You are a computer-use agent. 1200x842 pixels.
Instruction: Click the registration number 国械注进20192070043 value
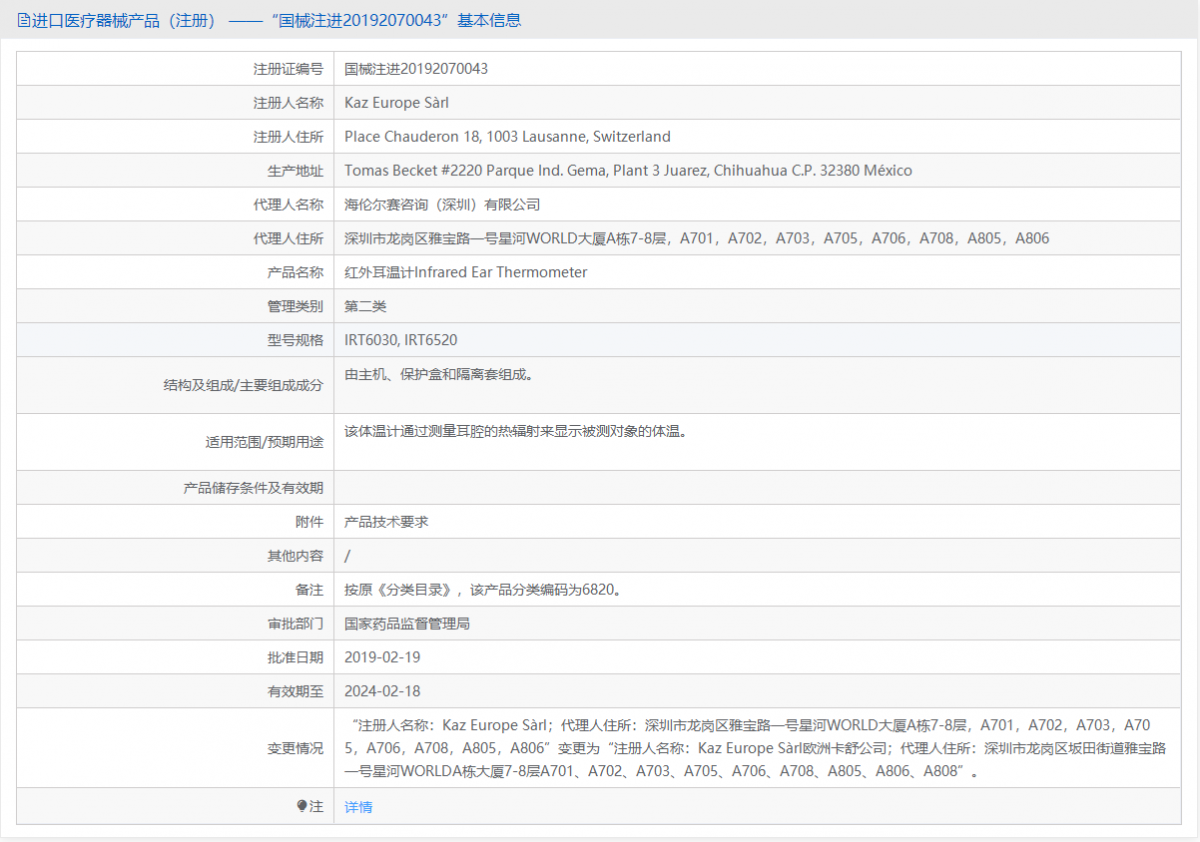(416, 69)
